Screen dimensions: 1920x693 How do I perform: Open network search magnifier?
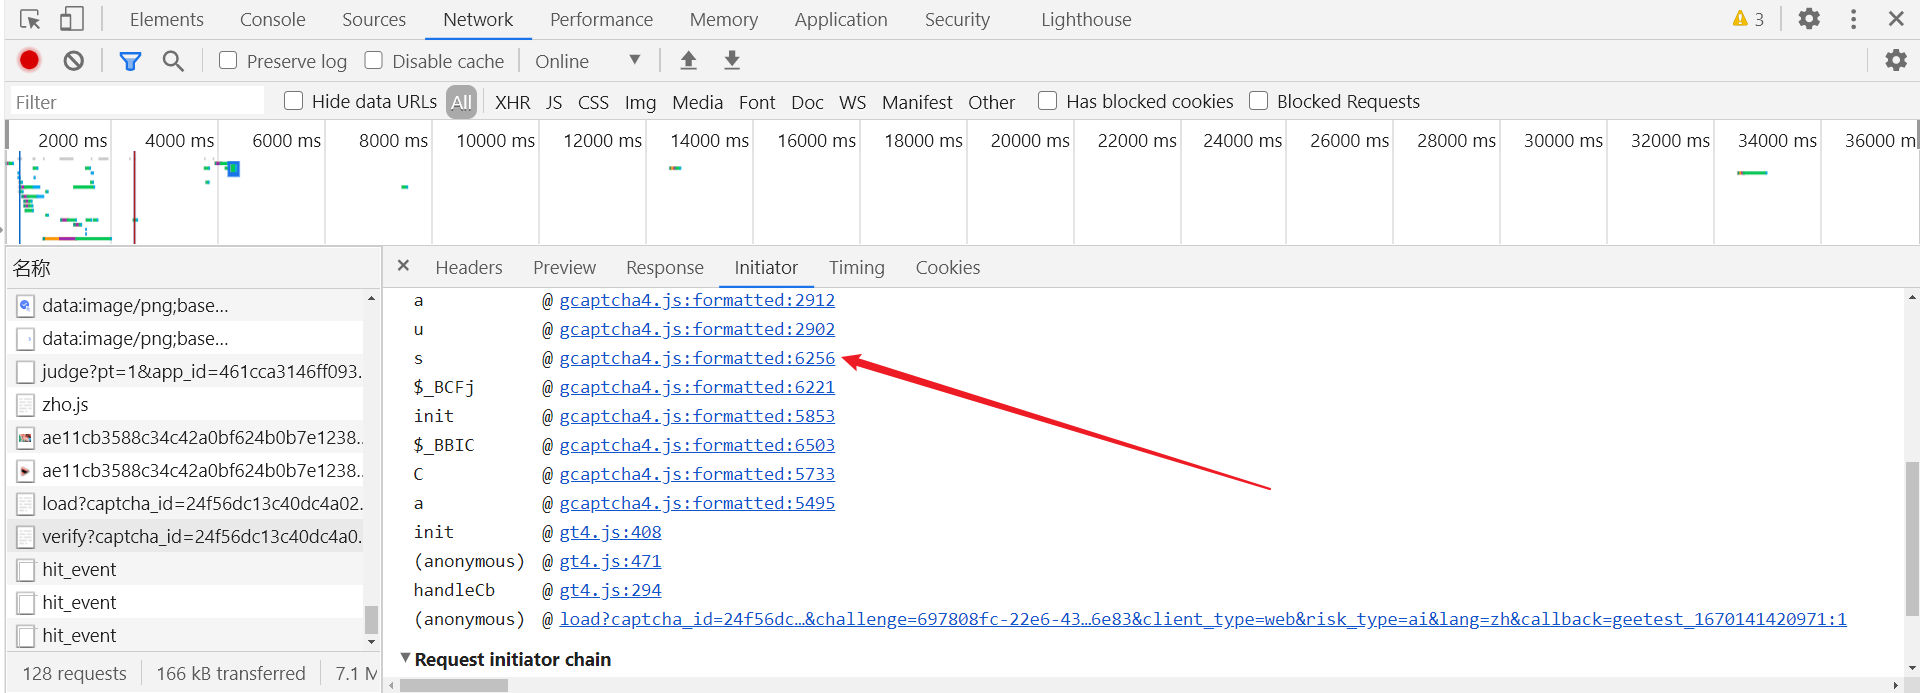click(173, 61)
